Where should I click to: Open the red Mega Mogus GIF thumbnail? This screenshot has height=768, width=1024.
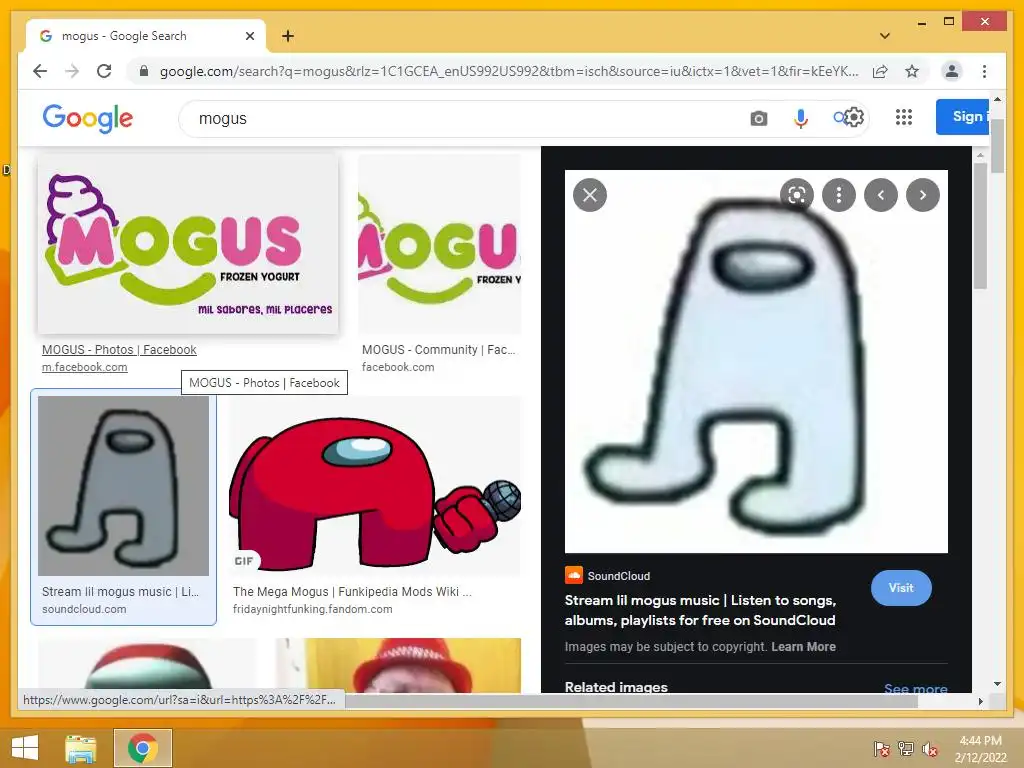(376, 486)
